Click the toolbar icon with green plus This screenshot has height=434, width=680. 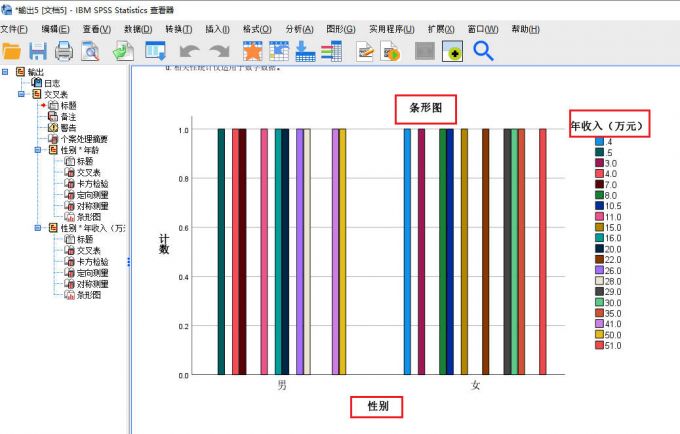452,51
